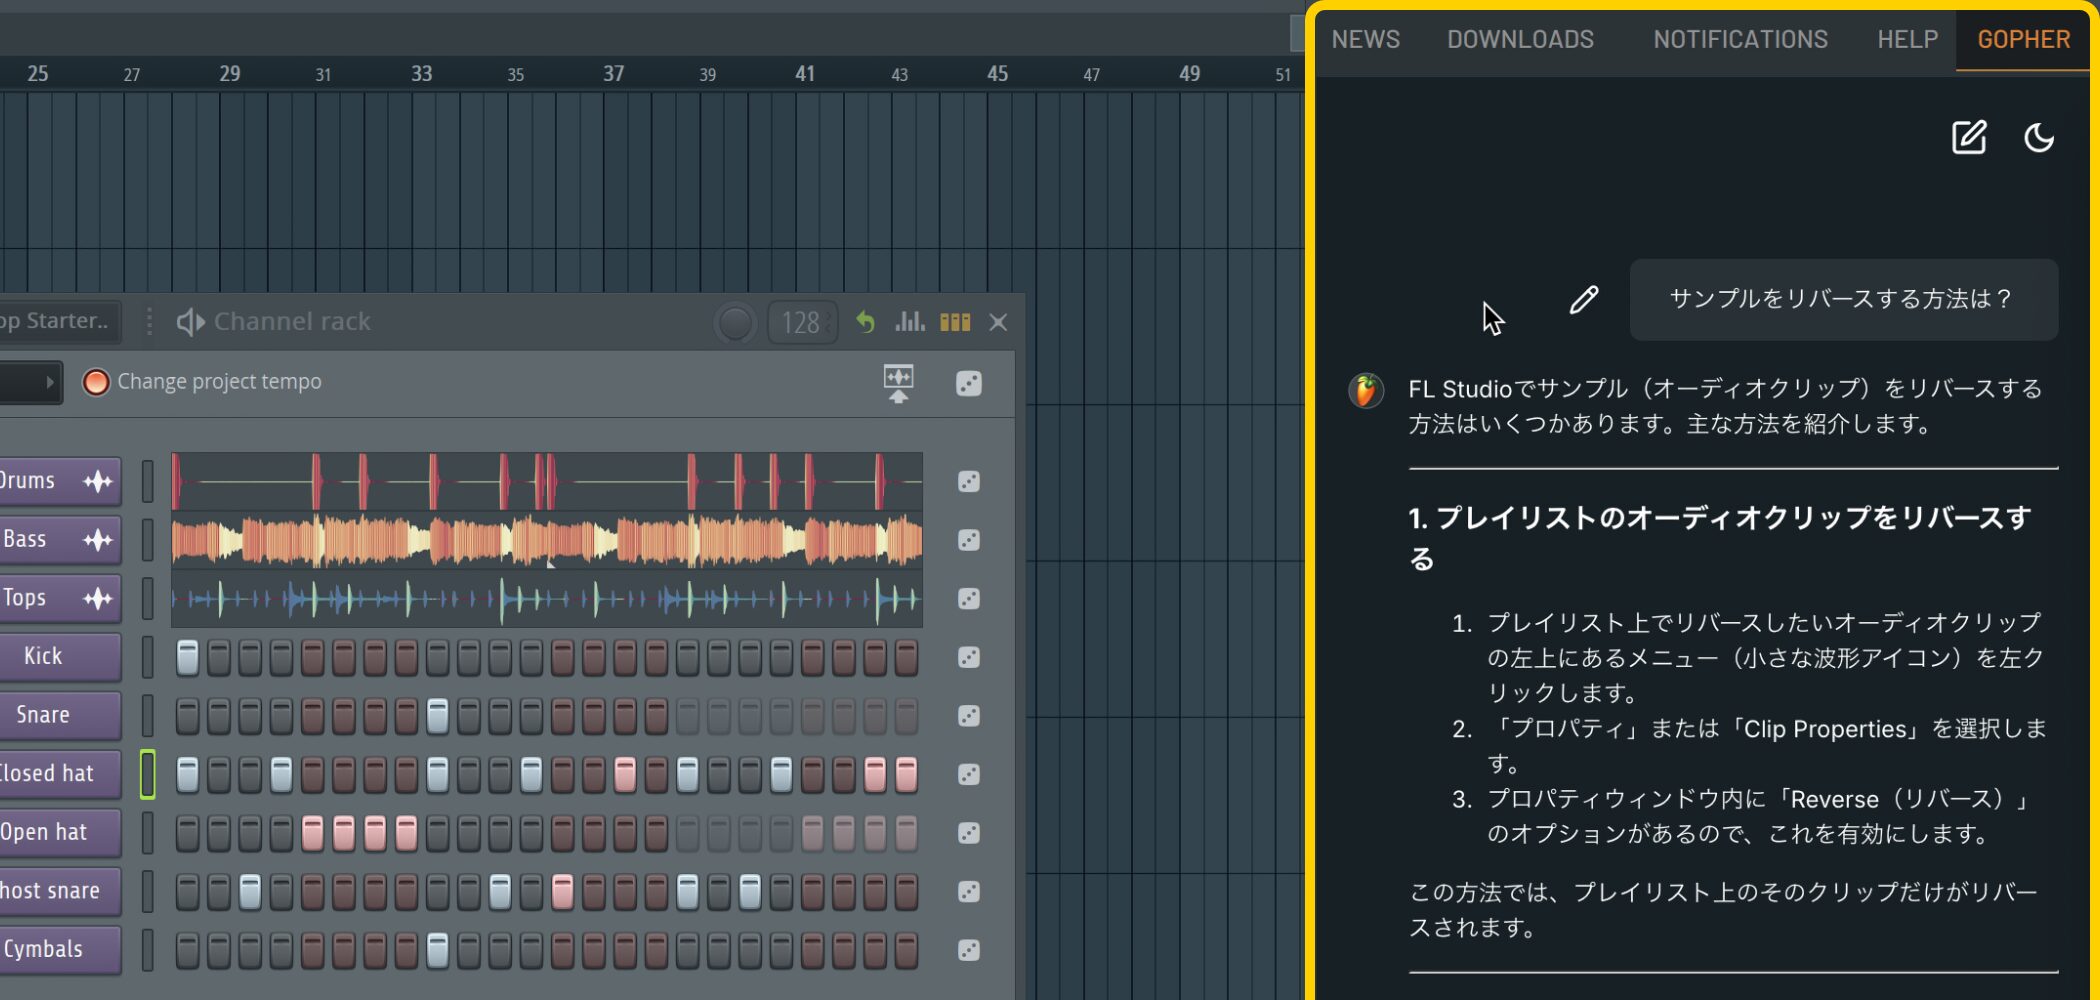Click the Channel rack speaker icon
Screen dimensions: 2100x1000
(190, 322)
